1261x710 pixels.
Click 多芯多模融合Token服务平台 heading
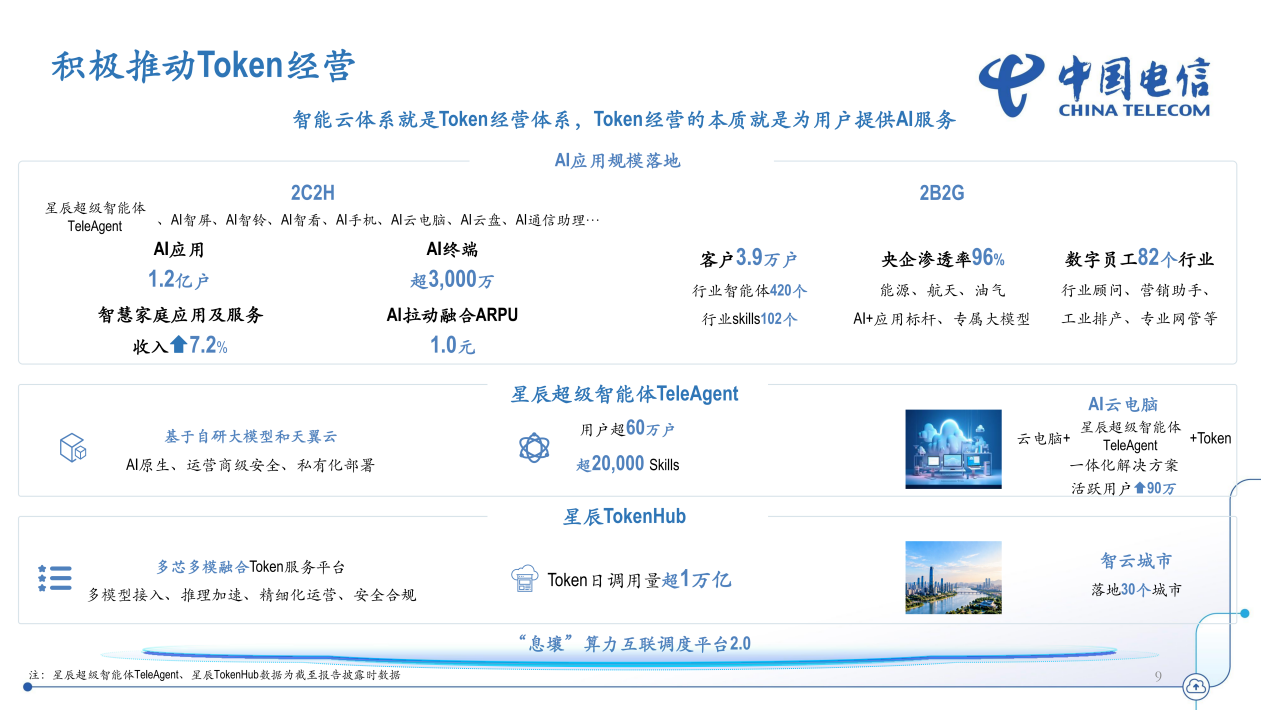coord(251,567)
